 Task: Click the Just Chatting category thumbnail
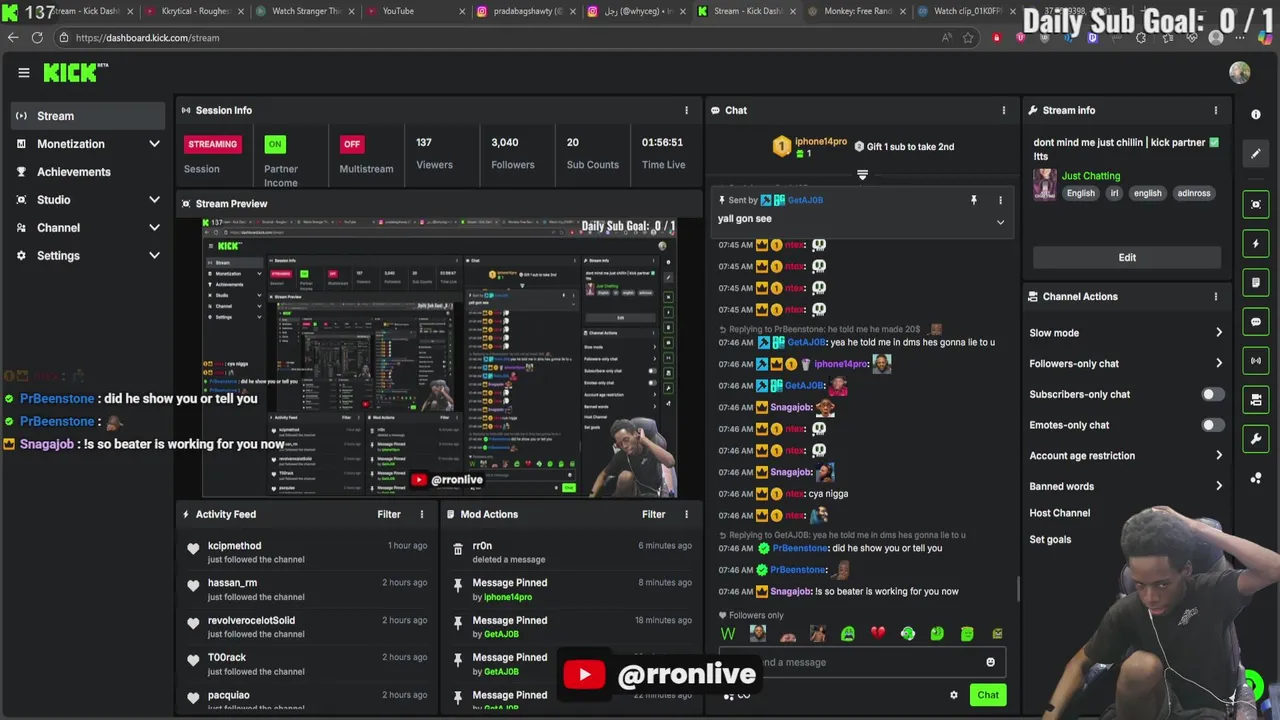[x=1045, y=185]
